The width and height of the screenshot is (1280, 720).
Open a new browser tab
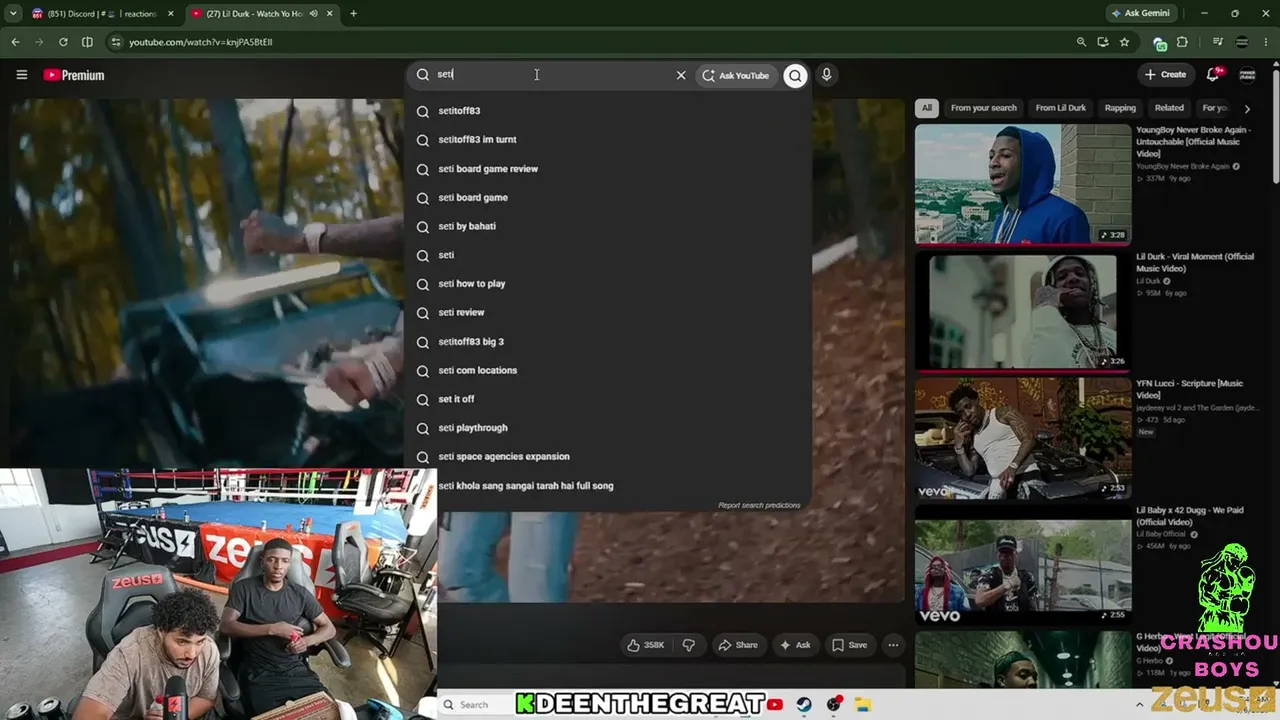click(353, 14)
